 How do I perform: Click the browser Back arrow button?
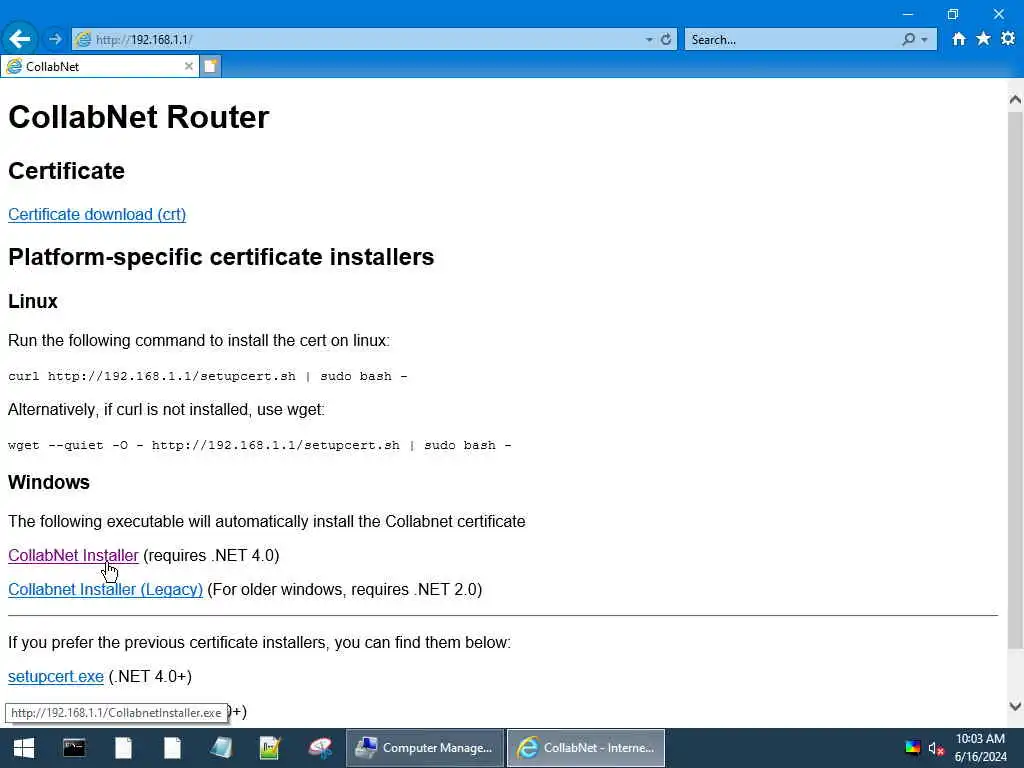[20, 39]
